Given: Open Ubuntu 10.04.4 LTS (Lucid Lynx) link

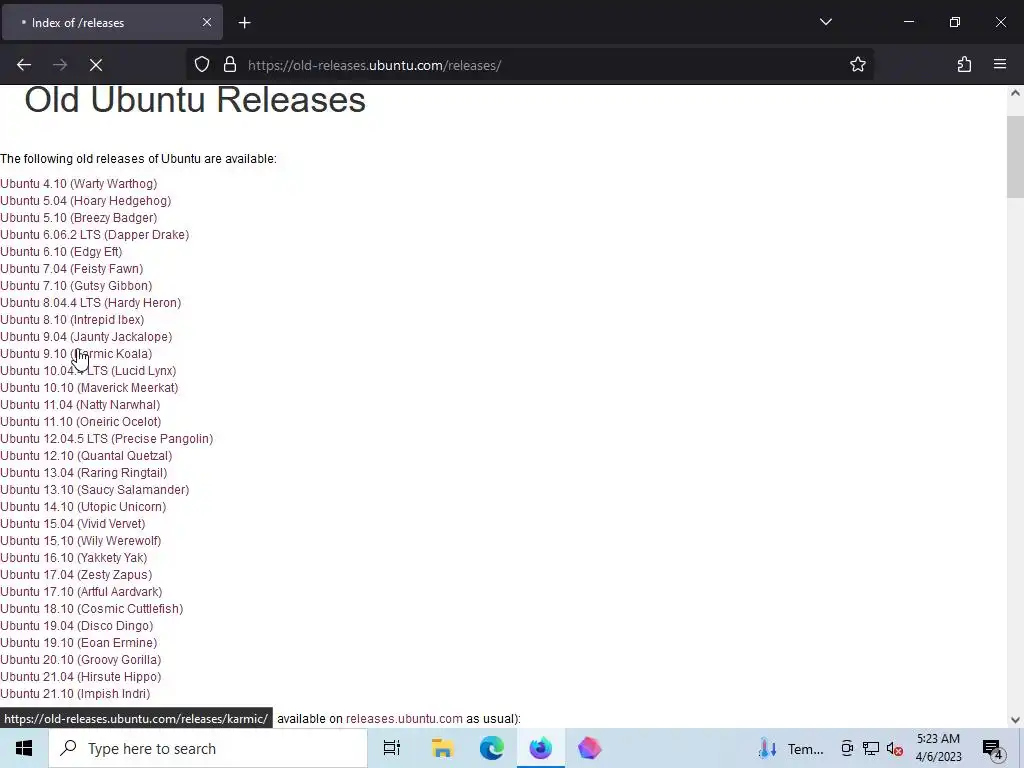Looking at the screenshot, I should 88,370.
